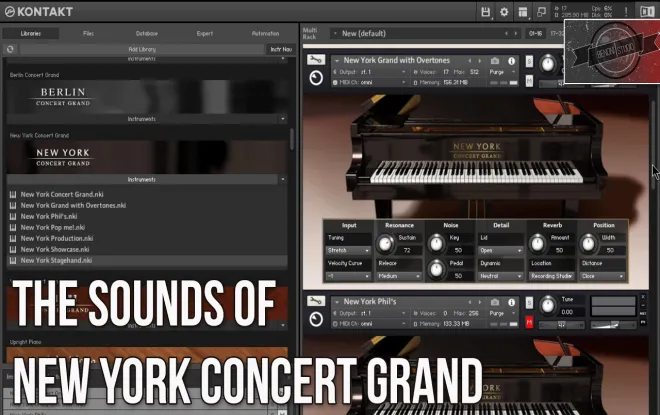Click the minimize view windows icon

pos(541,12)
